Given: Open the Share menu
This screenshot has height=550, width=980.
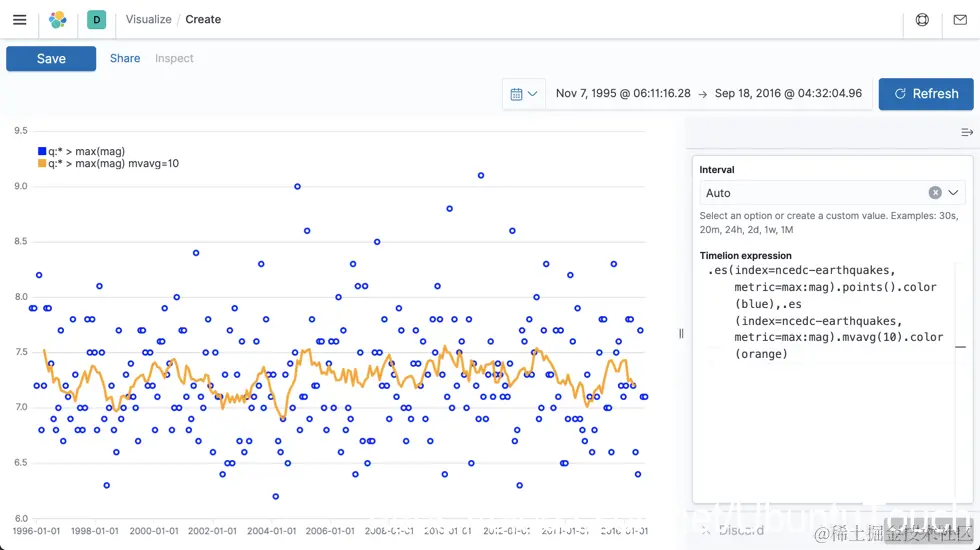Looking at the screenshot, I should (125, 58).
